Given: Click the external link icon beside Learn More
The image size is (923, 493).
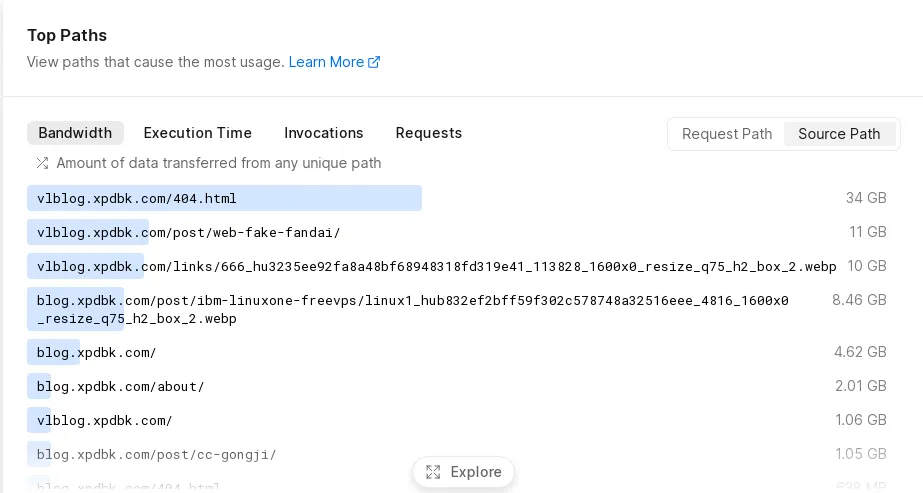Looking at the screenshot, I should [x=374, y=62].
